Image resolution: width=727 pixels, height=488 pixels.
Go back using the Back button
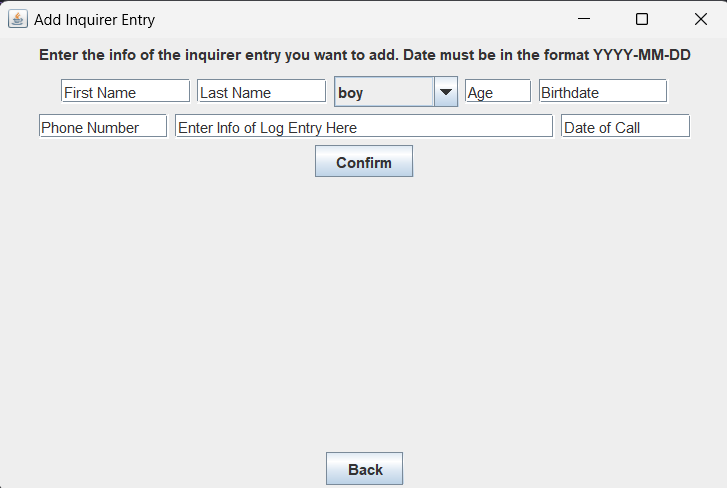(364, 469)
